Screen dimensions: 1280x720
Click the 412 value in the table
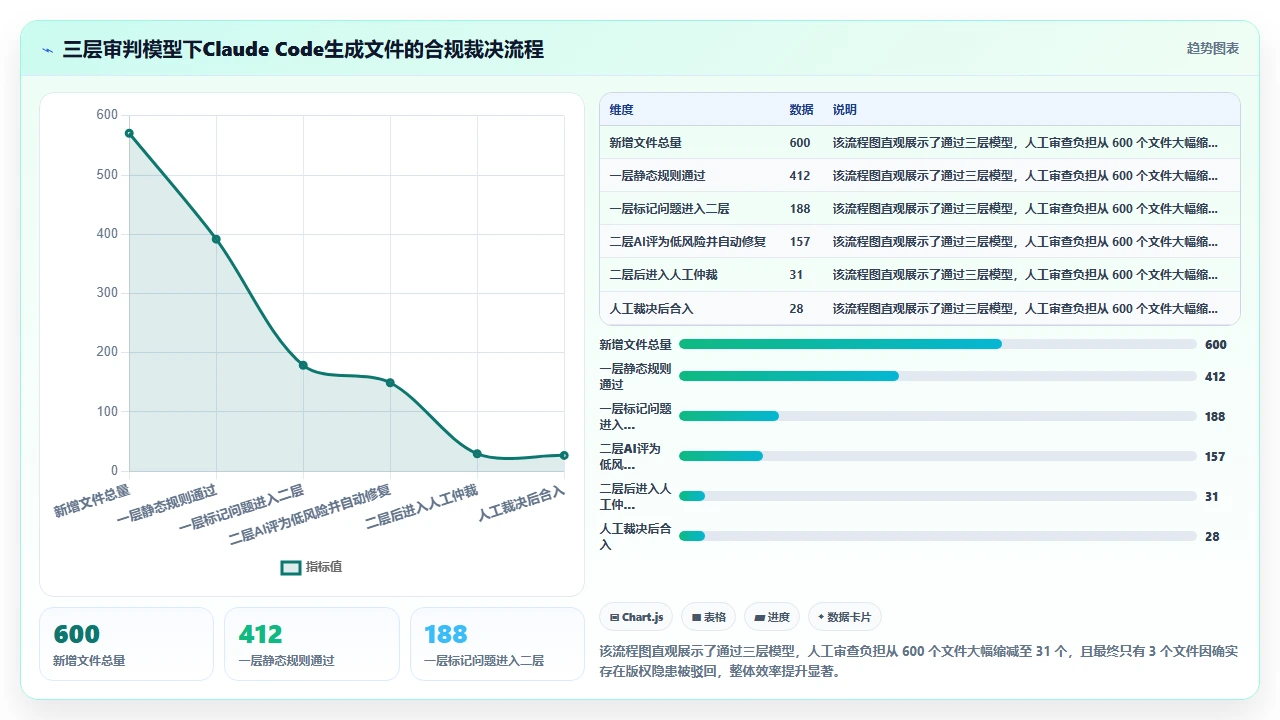(x=800, y=176)
